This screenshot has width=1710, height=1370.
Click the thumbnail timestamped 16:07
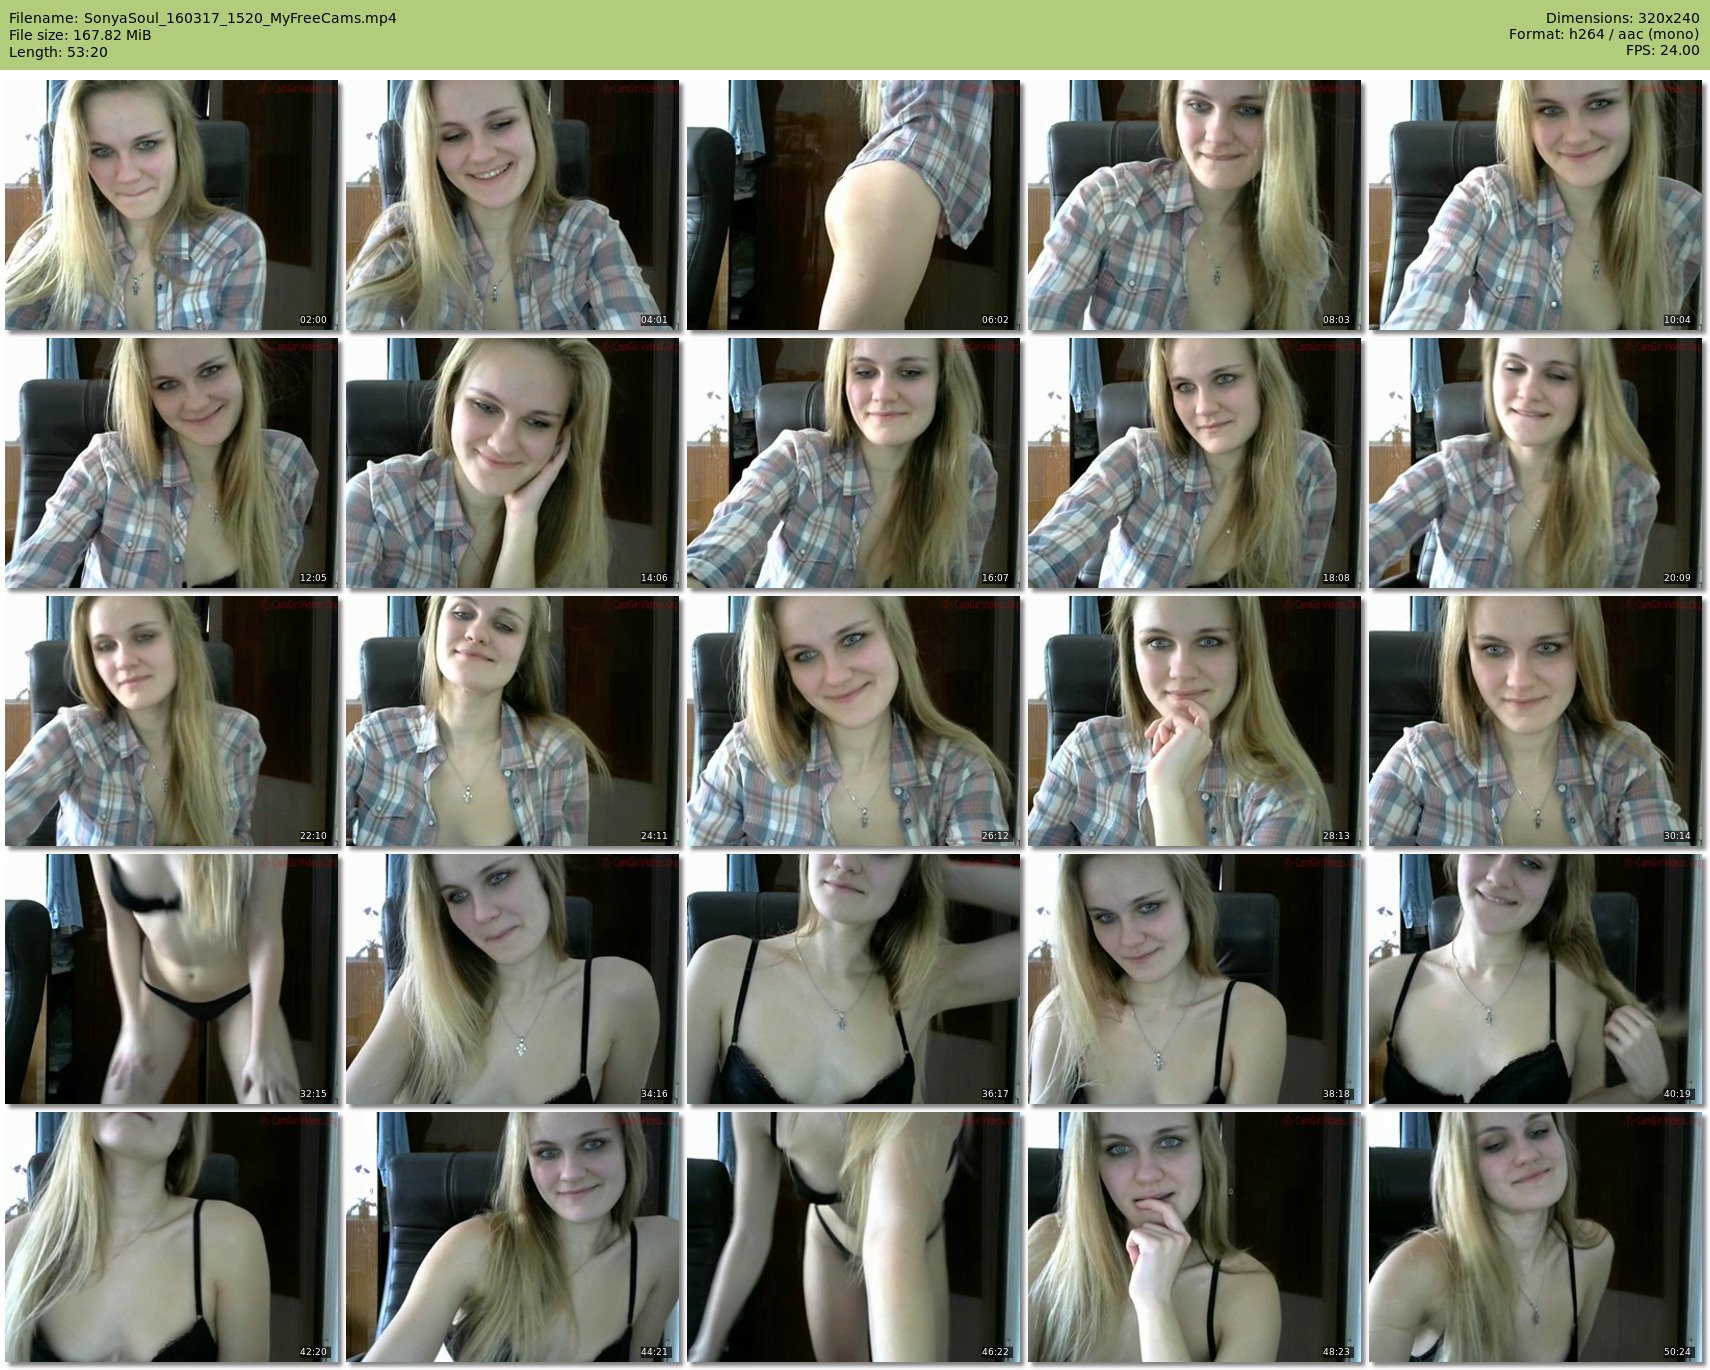coord(853,463)
